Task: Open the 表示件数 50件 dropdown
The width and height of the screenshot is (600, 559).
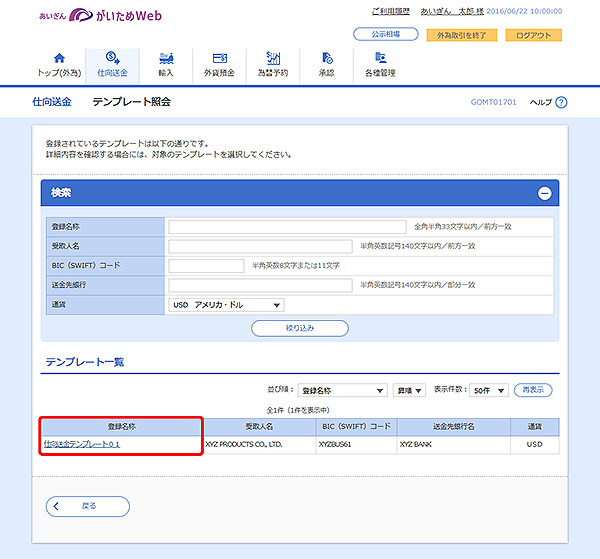Action: coord(490,390)
